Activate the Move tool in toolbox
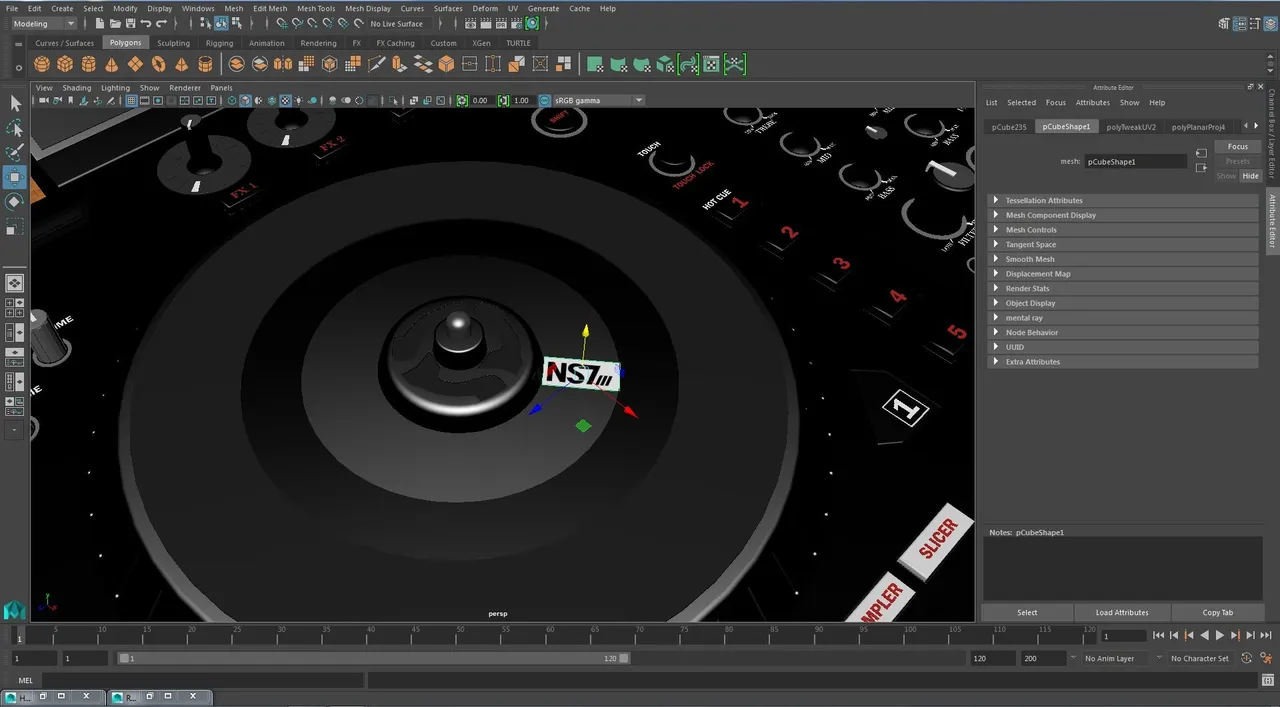The image size is (1280, 707). tap(15, 177)
